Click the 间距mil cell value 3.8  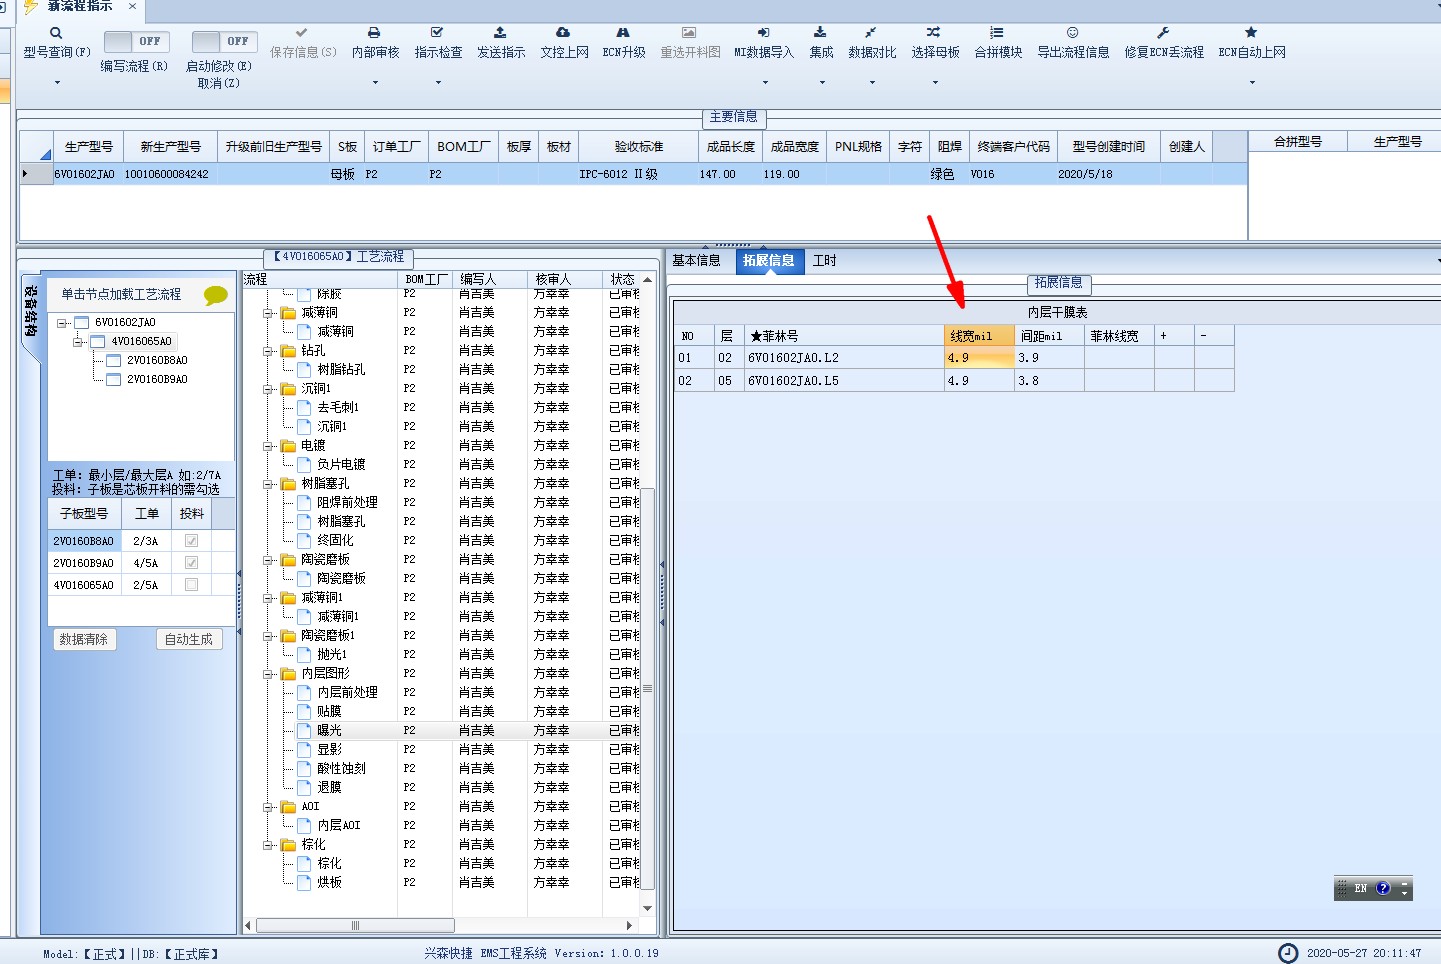click(1049, 381)
